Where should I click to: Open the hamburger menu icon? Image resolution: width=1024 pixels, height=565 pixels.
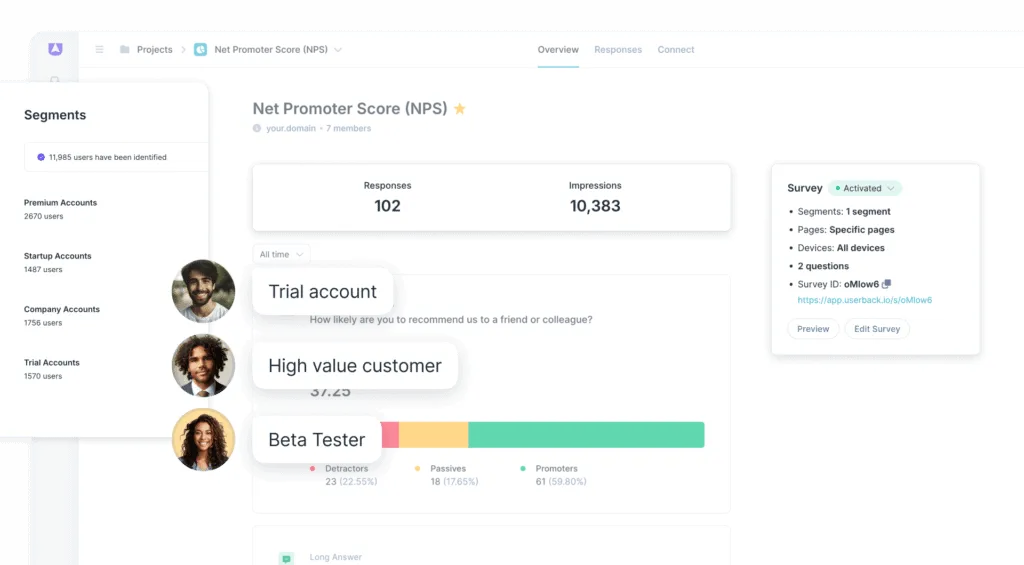click(99, 50)
